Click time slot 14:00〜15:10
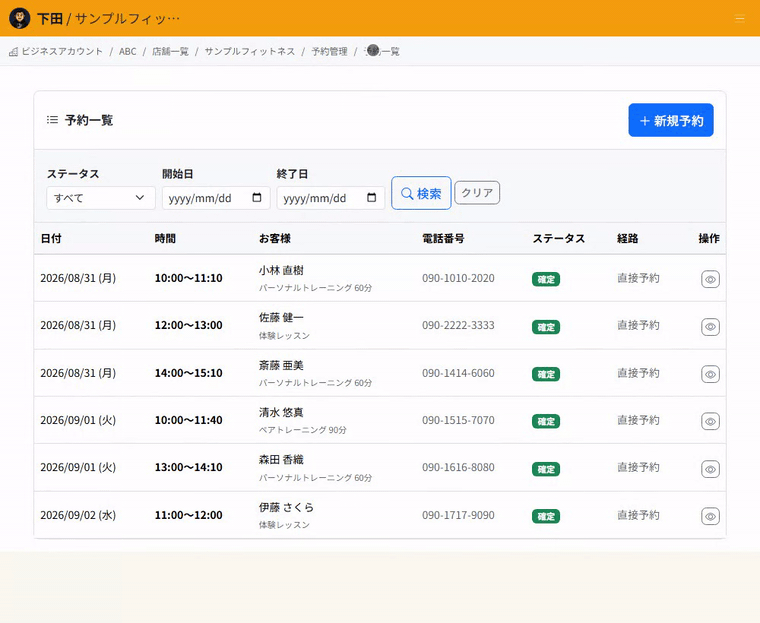The height and width of the screenshot is (623, 760). pos(189,373)
